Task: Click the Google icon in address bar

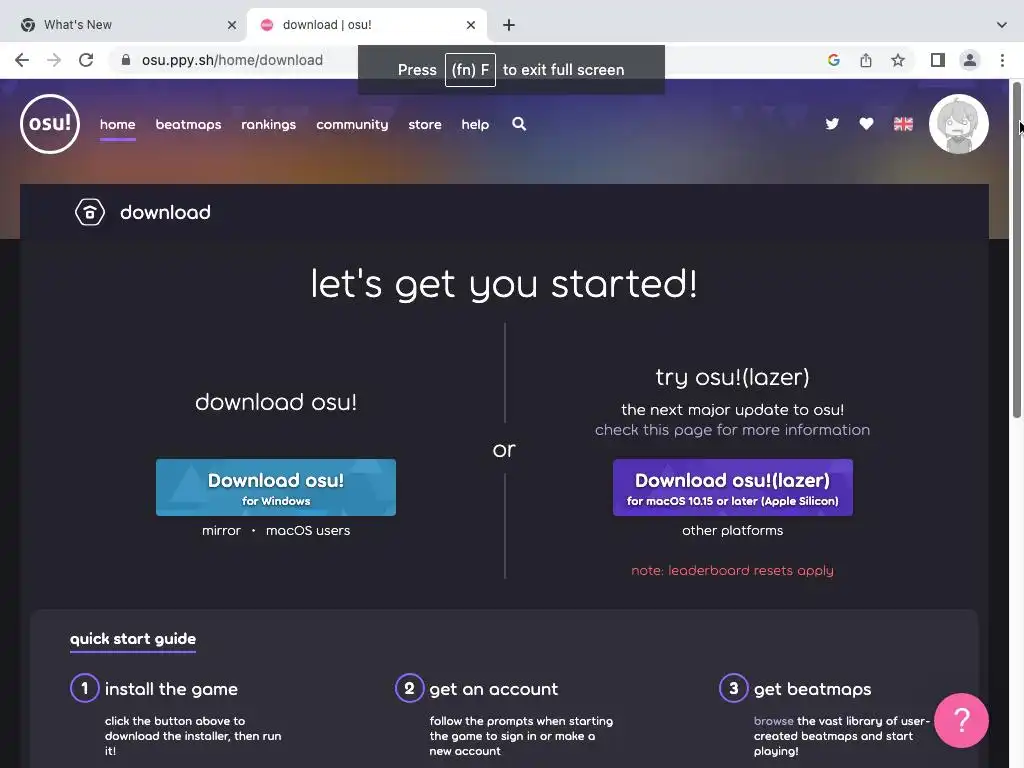Action: tap(834, 60)
